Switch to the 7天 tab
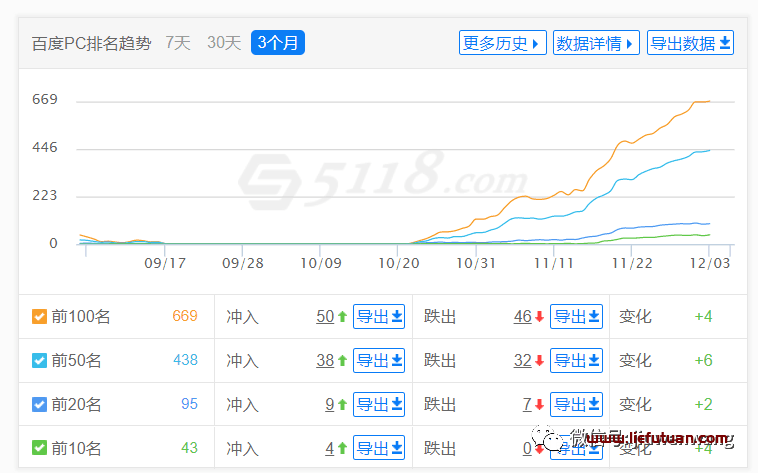 [x=178, y=43]
